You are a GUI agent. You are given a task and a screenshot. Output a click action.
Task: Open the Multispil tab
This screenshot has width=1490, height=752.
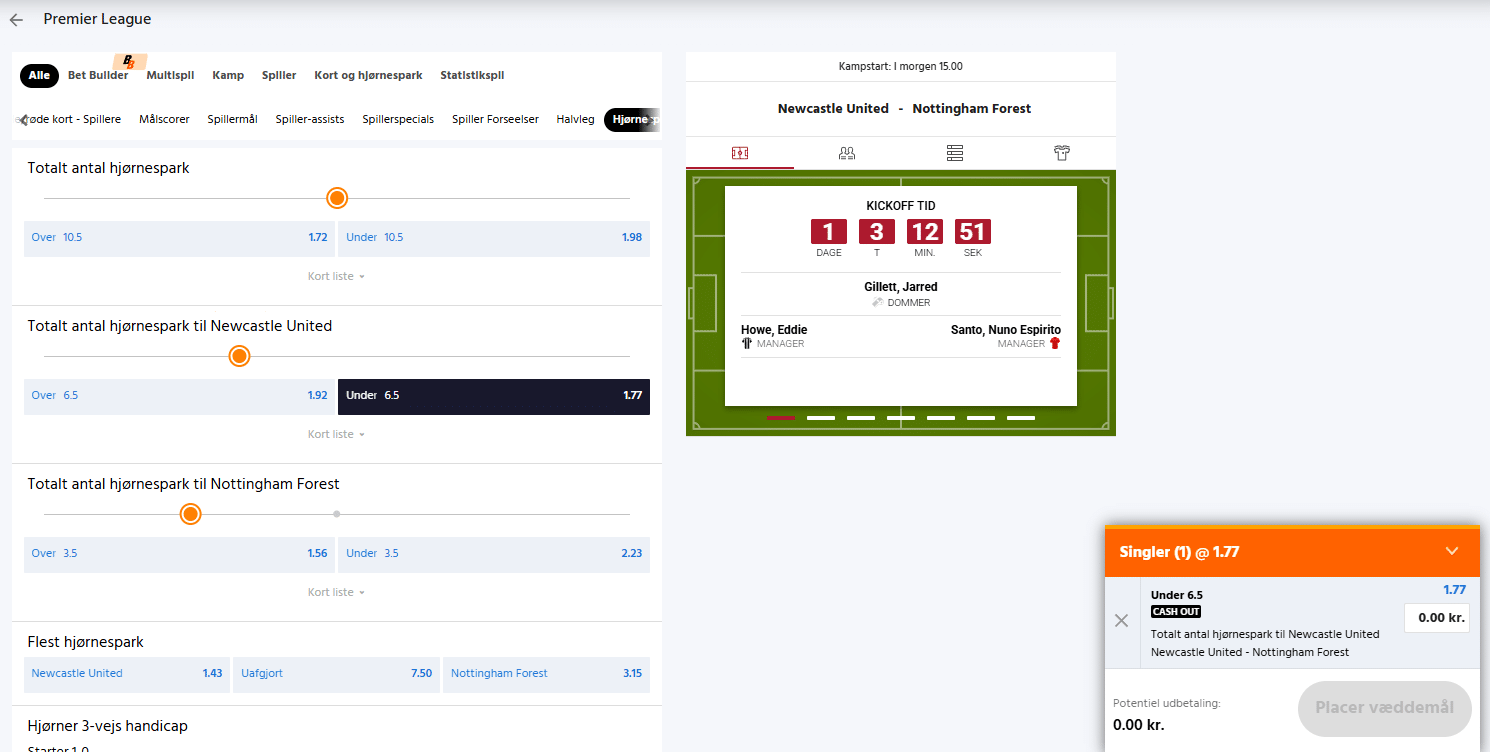[170, 75]
